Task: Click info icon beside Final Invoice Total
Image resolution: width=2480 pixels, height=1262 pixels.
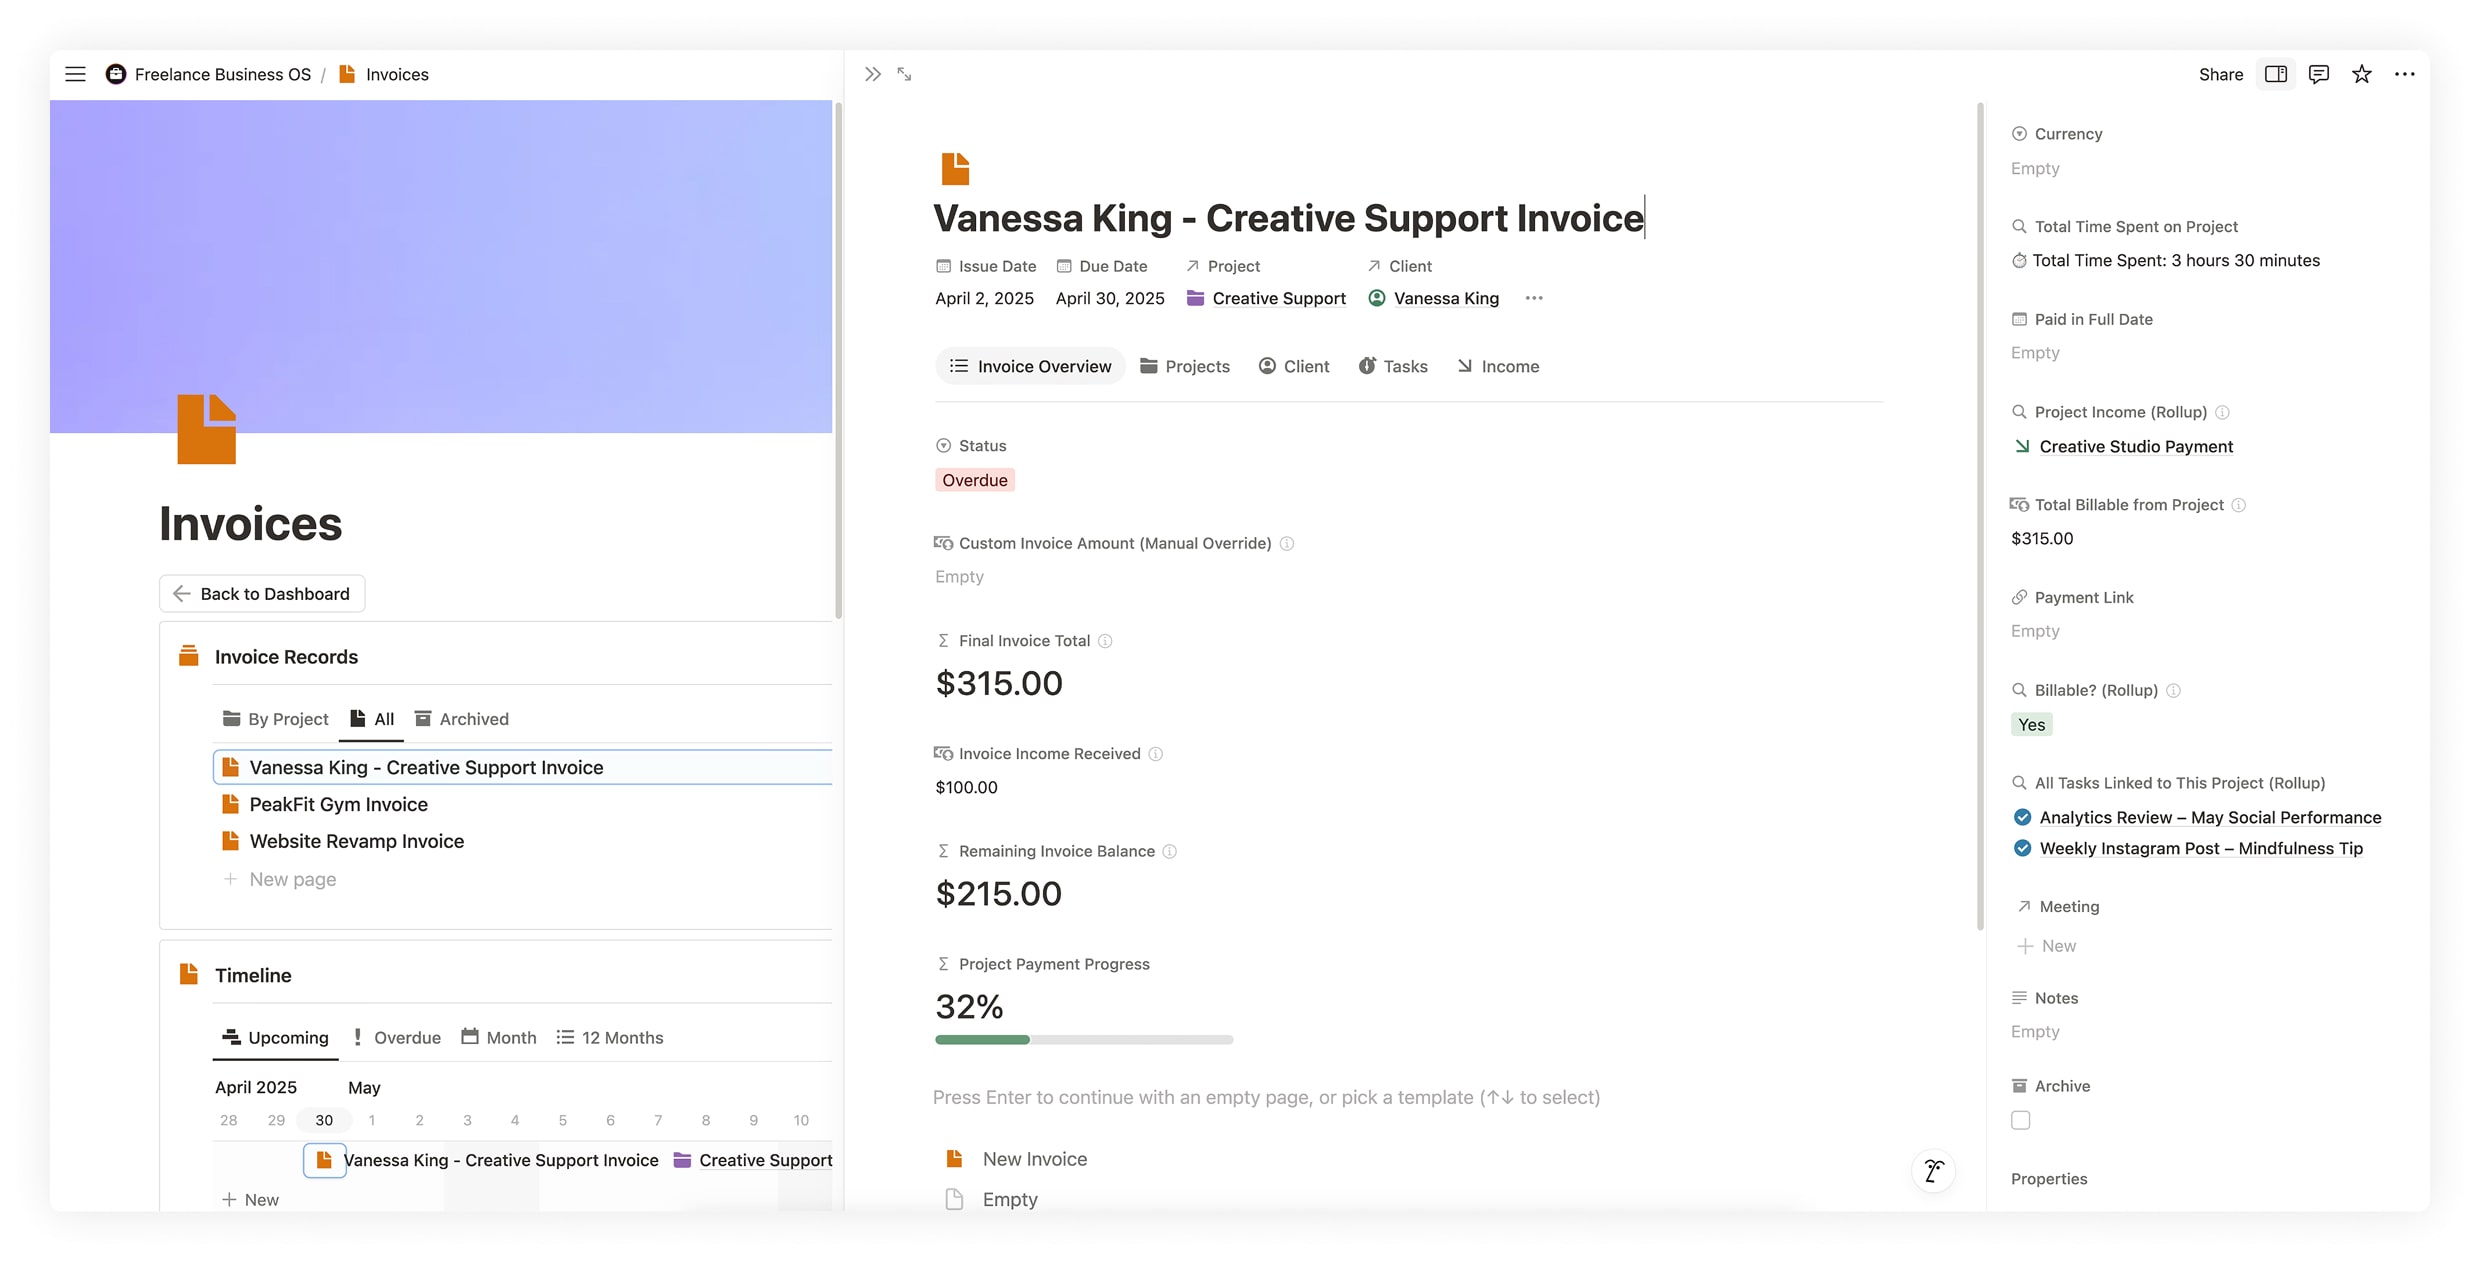Action: (x=1105, y=641)
